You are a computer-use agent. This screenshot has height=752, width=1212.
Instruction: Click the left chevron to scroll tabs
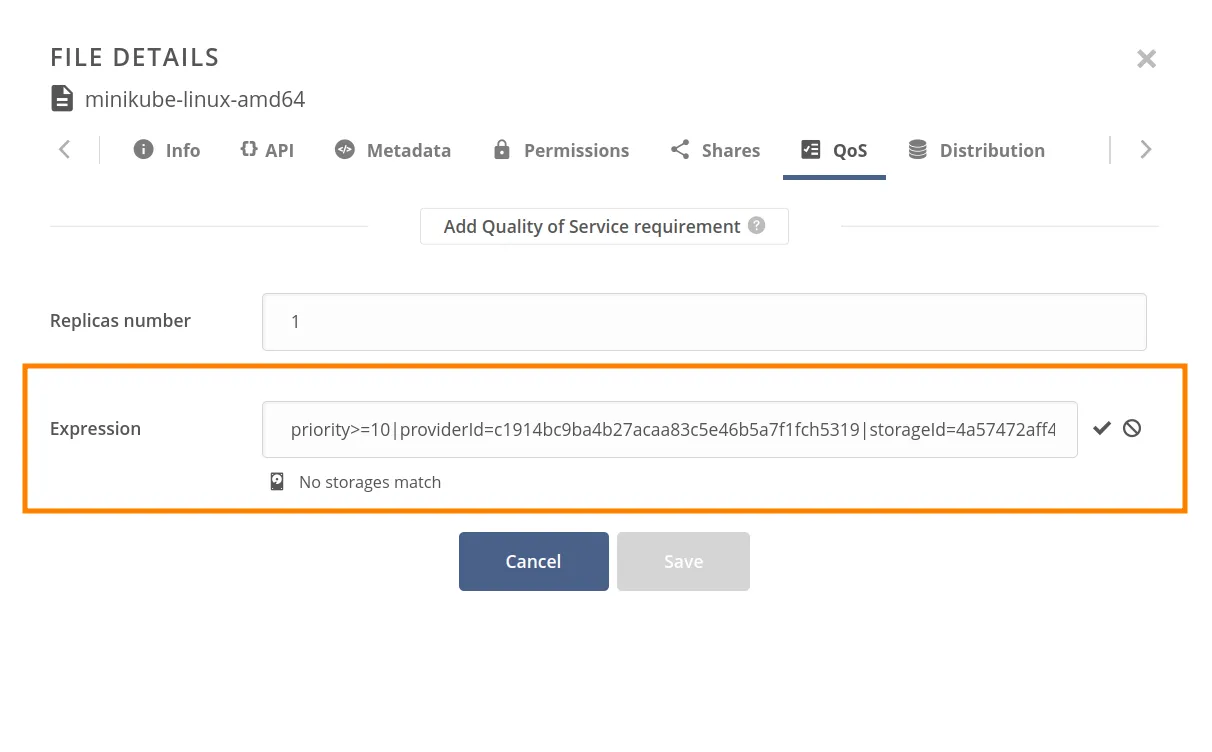click(x=63, y=149)
